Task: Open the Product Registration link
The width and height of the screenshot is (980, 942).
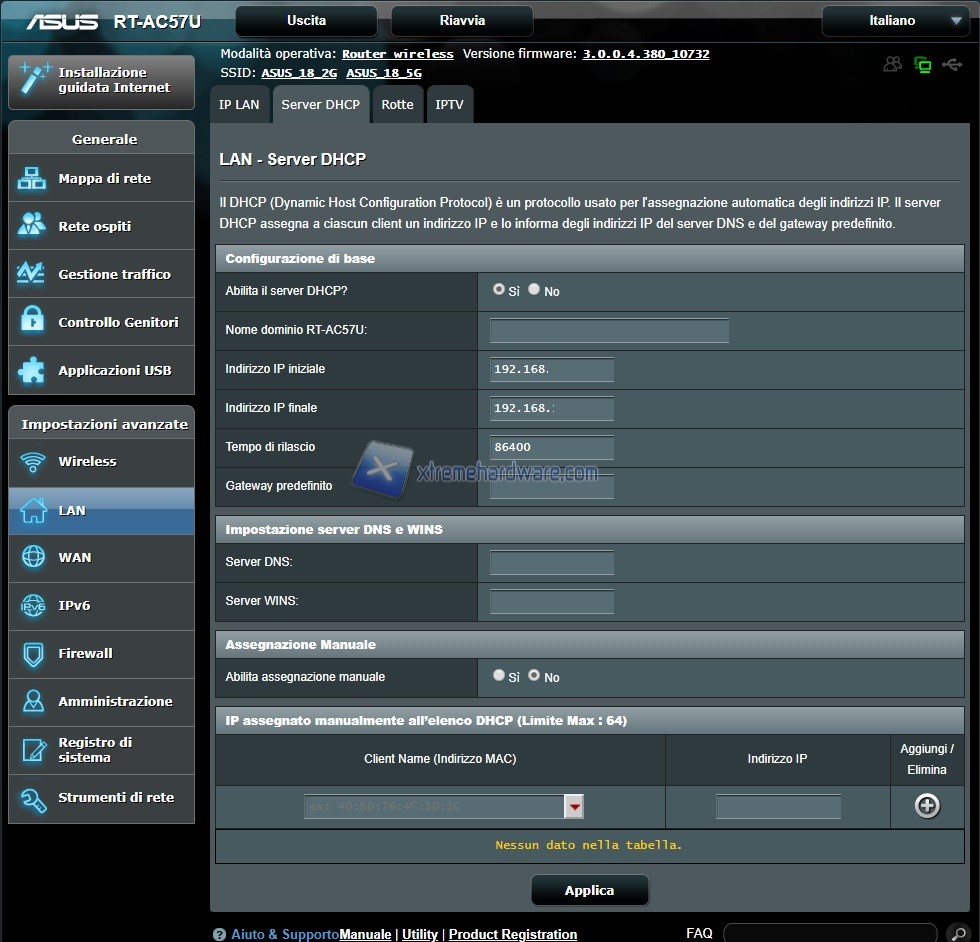Action: [x=512, y=934]
